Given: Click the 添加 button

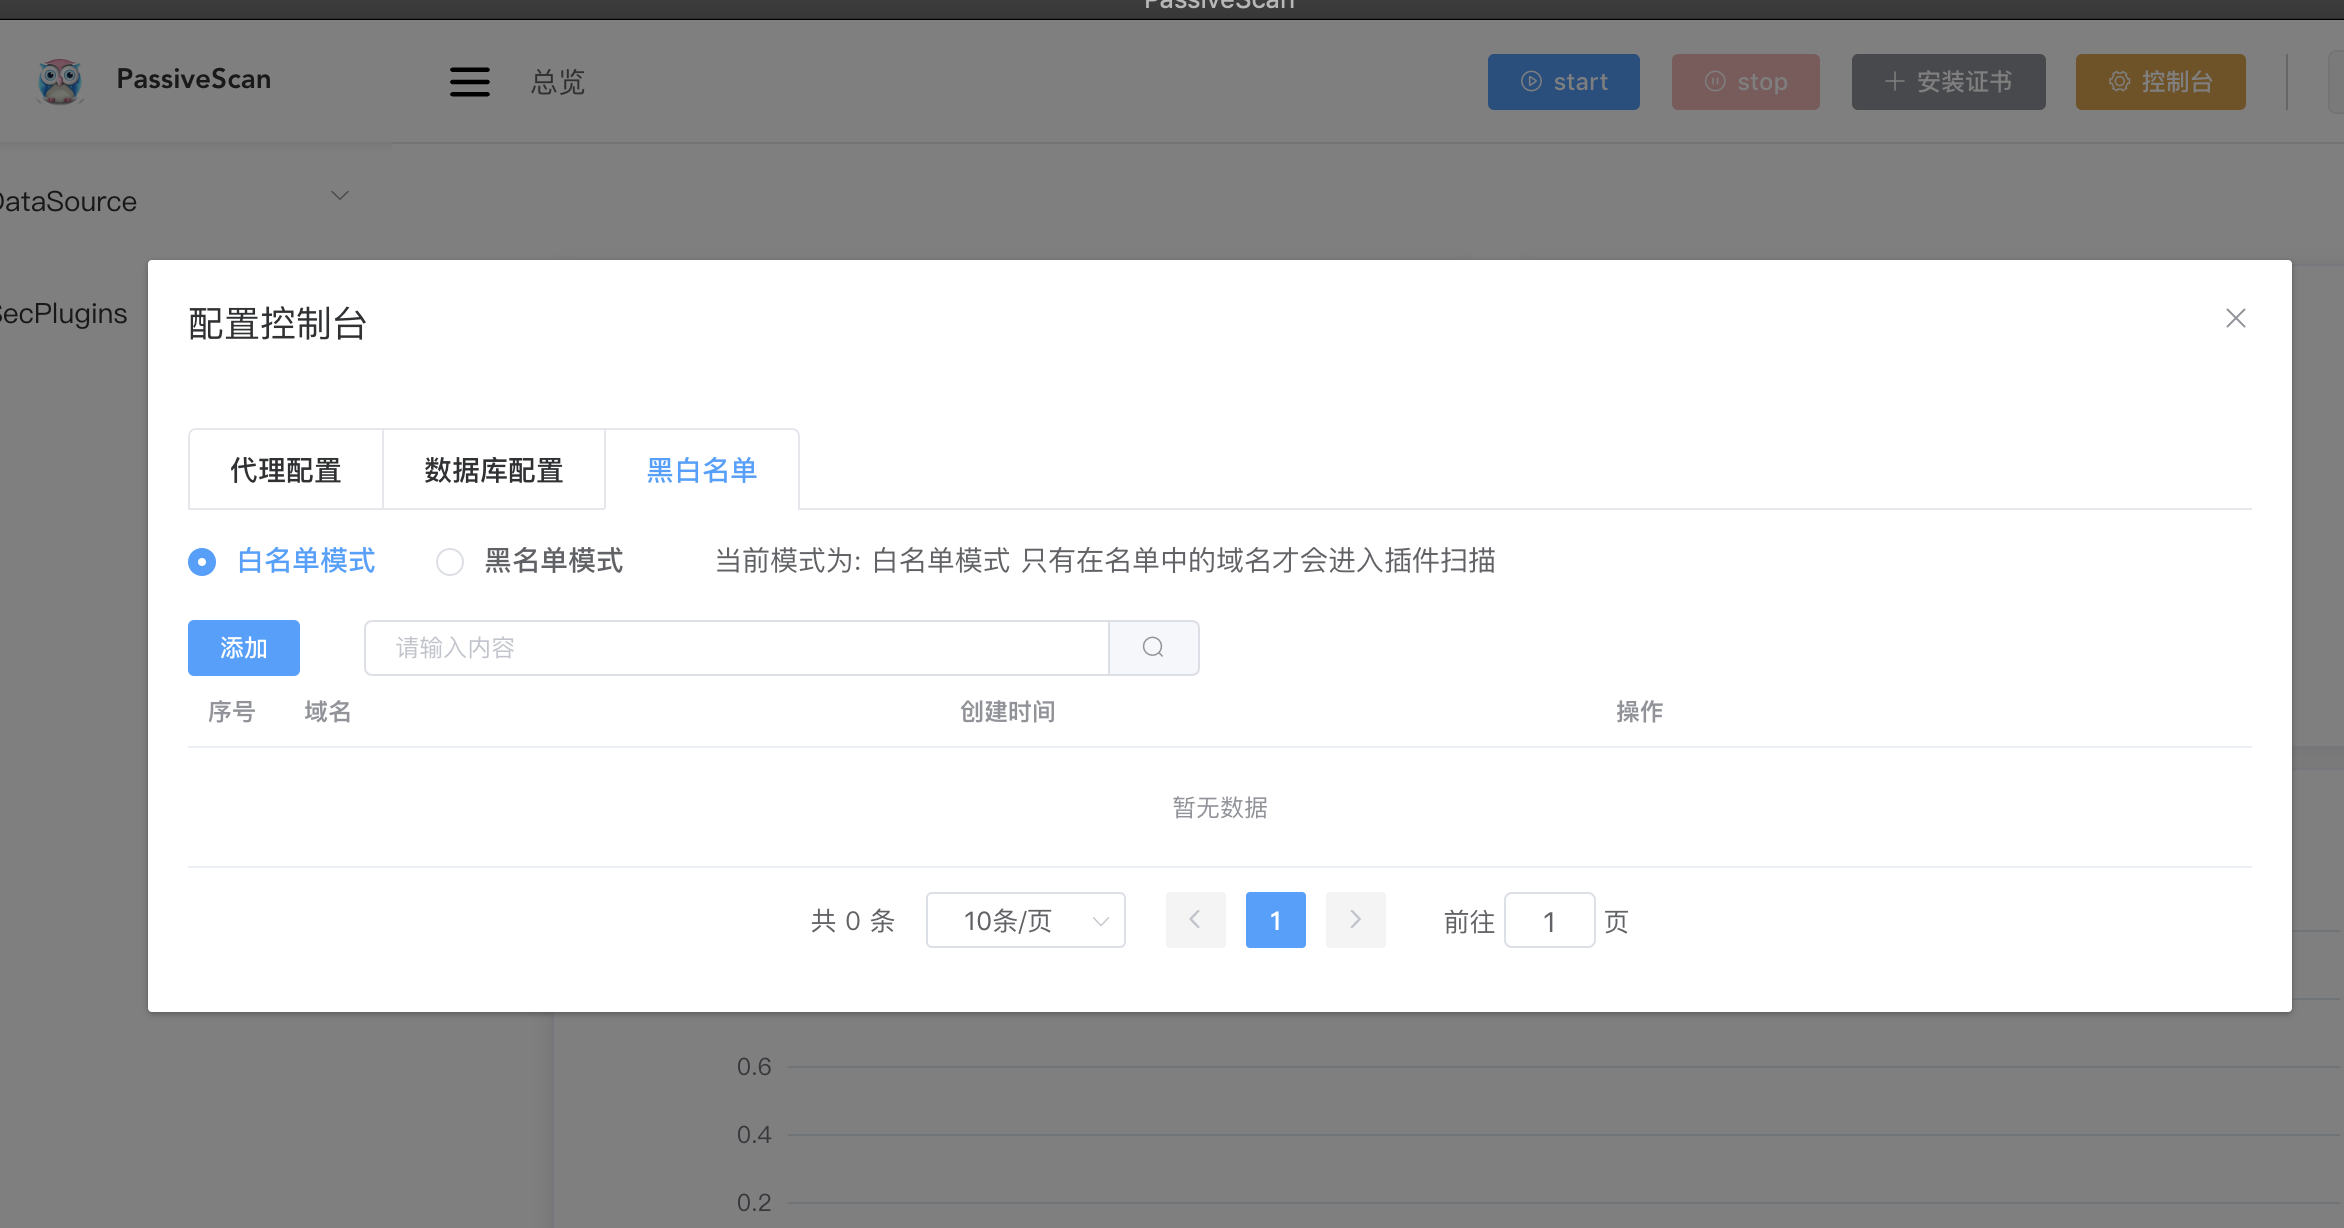Looking at the screenshot, I should pos(243,648).
